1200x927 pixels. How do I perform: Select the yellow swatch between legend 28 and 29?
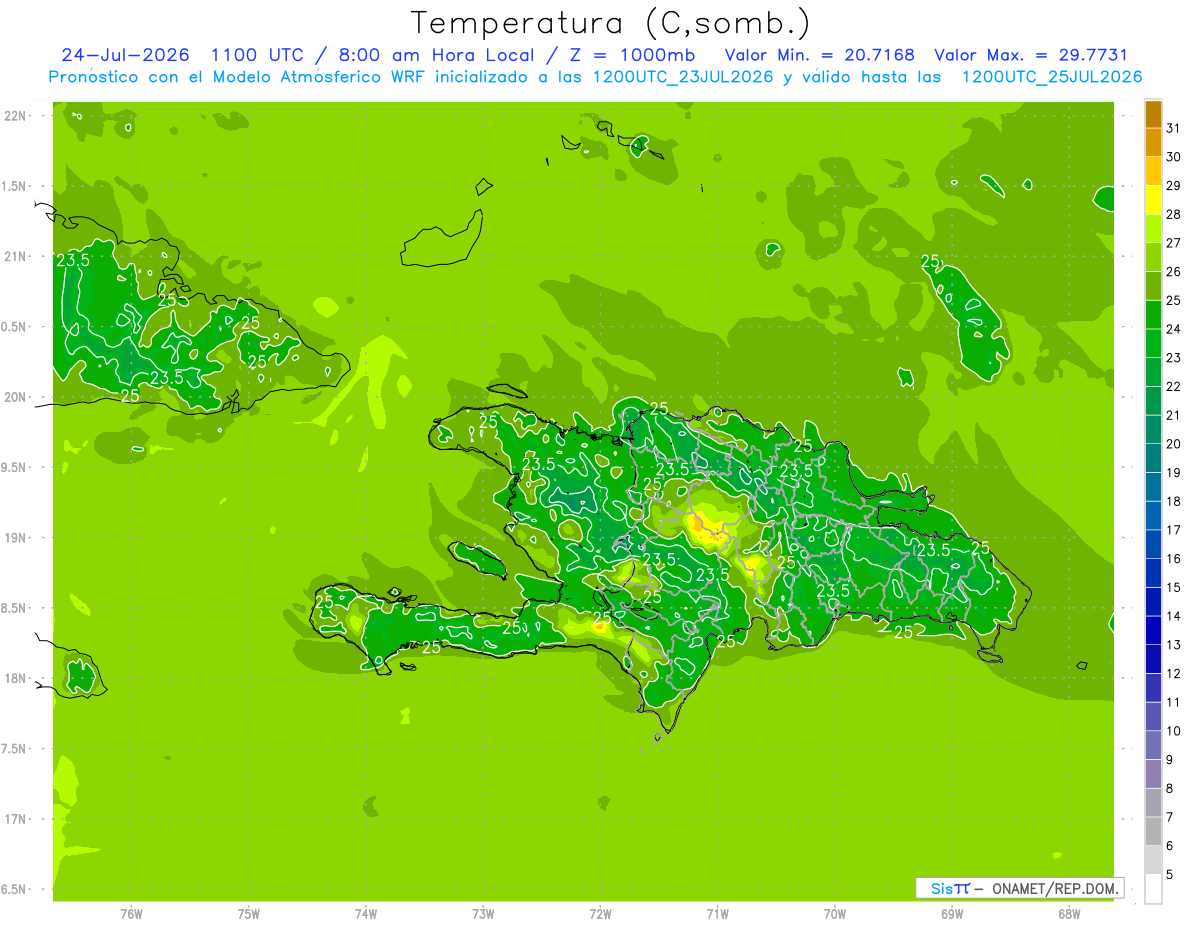[1153, 200]
